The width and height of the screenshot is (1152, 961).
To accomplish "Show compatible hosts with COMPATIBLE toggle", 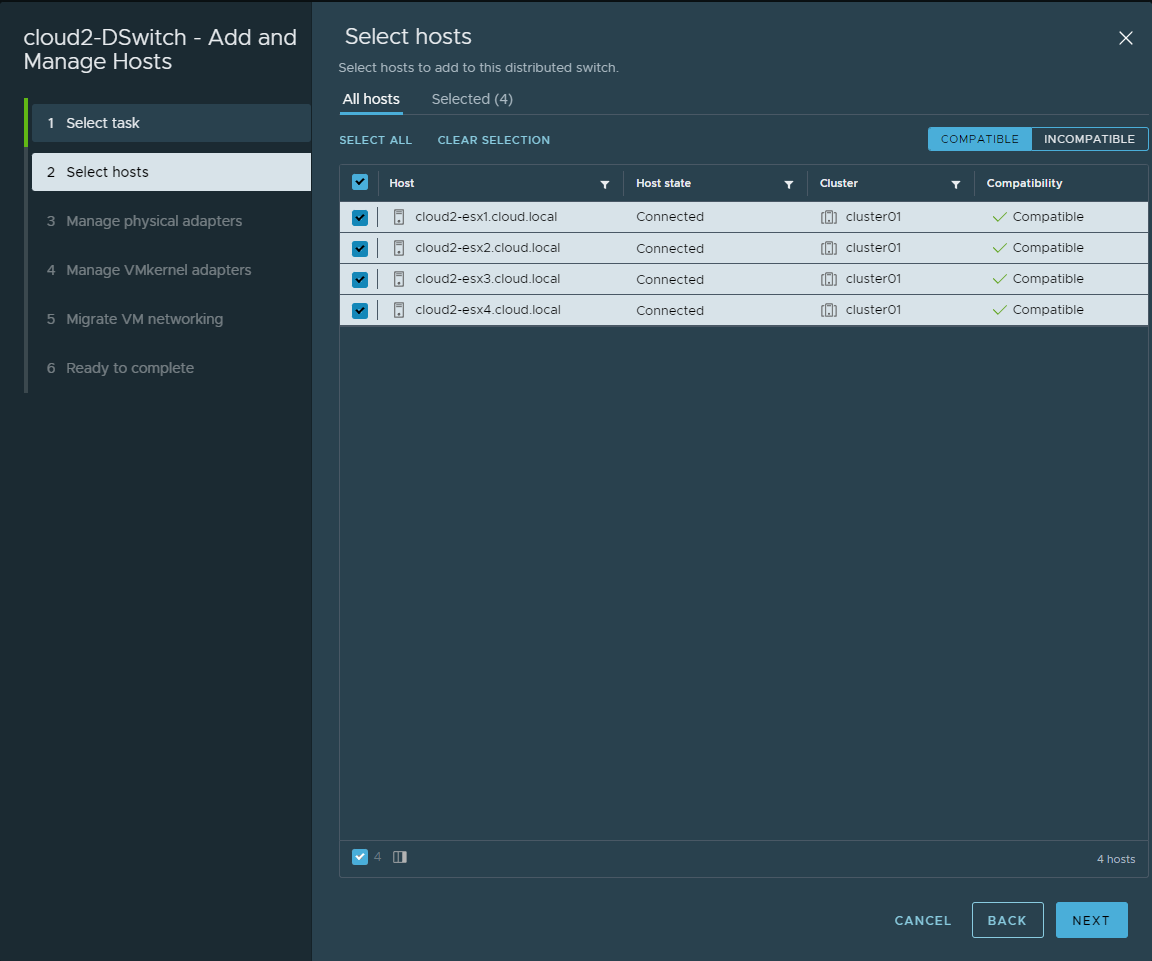I will point(980,139).
